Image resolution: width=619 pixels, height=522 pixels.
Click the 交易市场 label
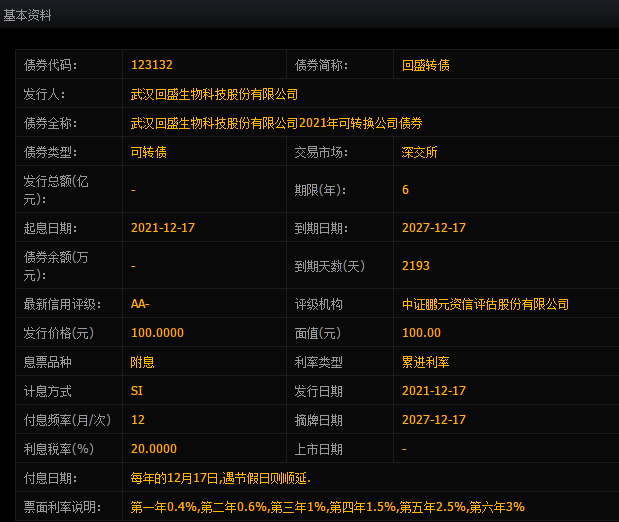321,152
